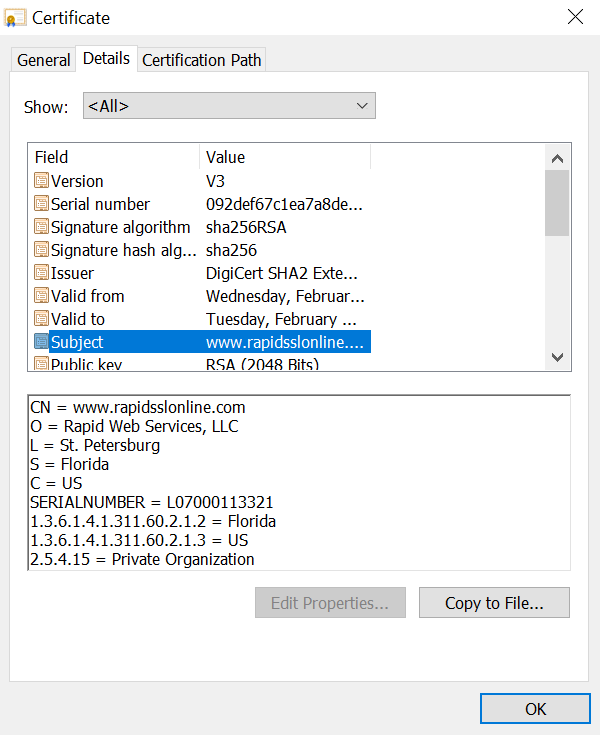Click the S = Florida line
Screen dimensions: 600x735
pyautogui.click(x=69, y=464)
